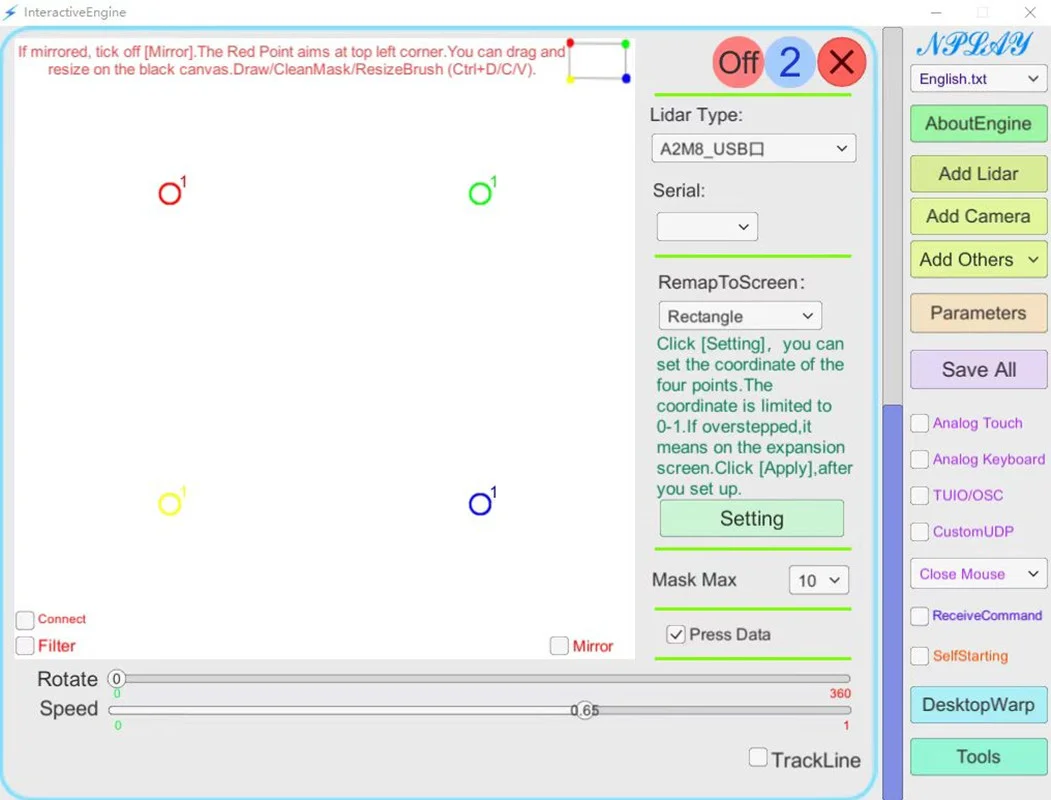The image size is (1051, 800).
Task: Click the Speed slider handle
Action: [584, 710]
